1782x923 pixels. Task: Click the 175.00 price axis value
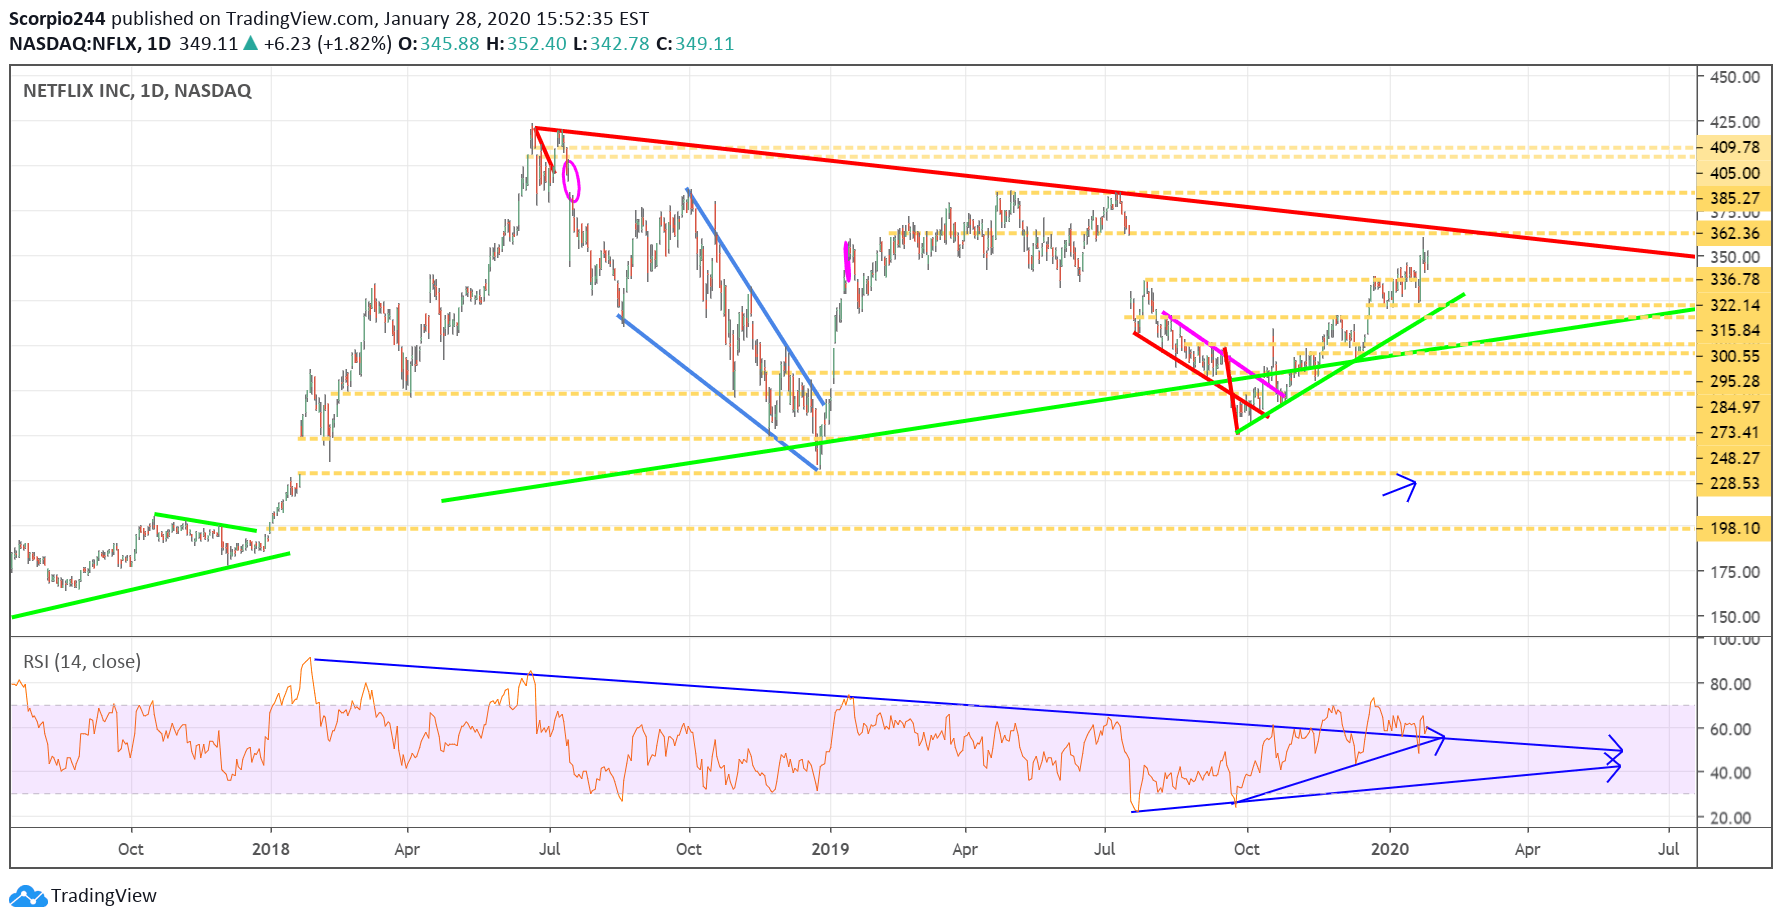coord(1735,572)
